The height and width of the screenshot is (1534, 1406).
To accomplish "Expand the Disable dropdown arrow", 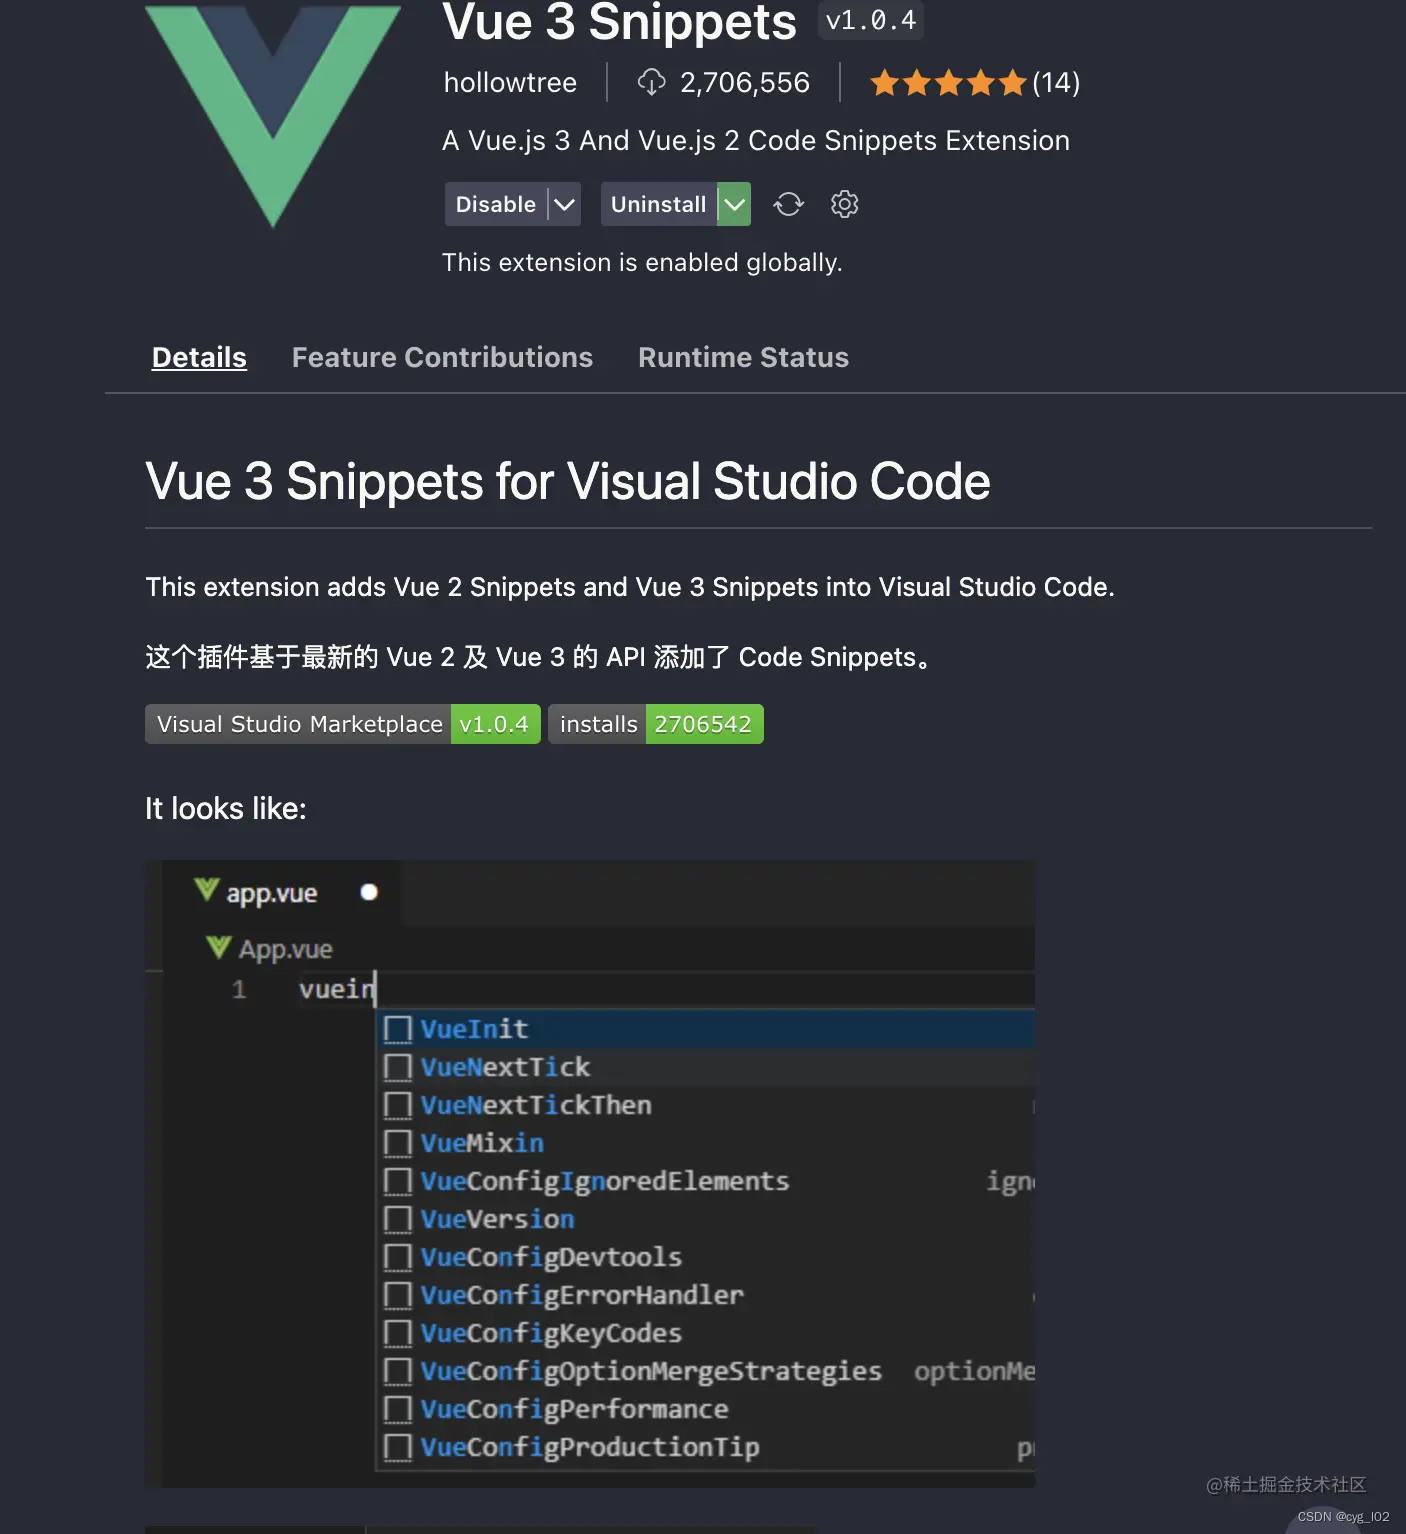I will point(565,204).
